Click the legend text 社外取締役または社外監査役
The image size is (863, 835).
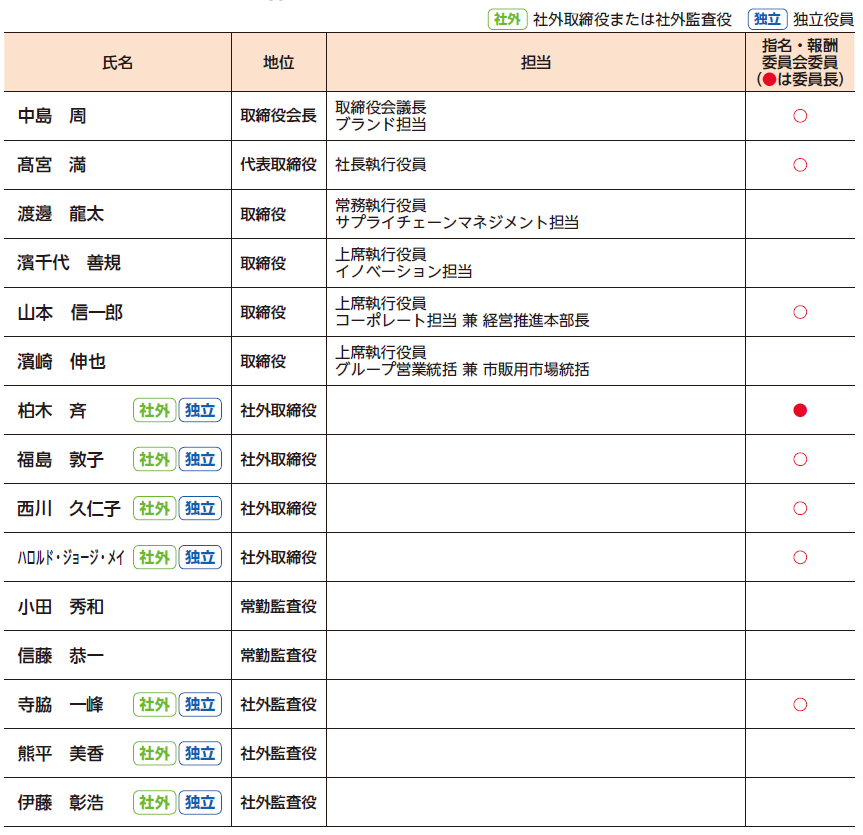[x=632, y=20]
